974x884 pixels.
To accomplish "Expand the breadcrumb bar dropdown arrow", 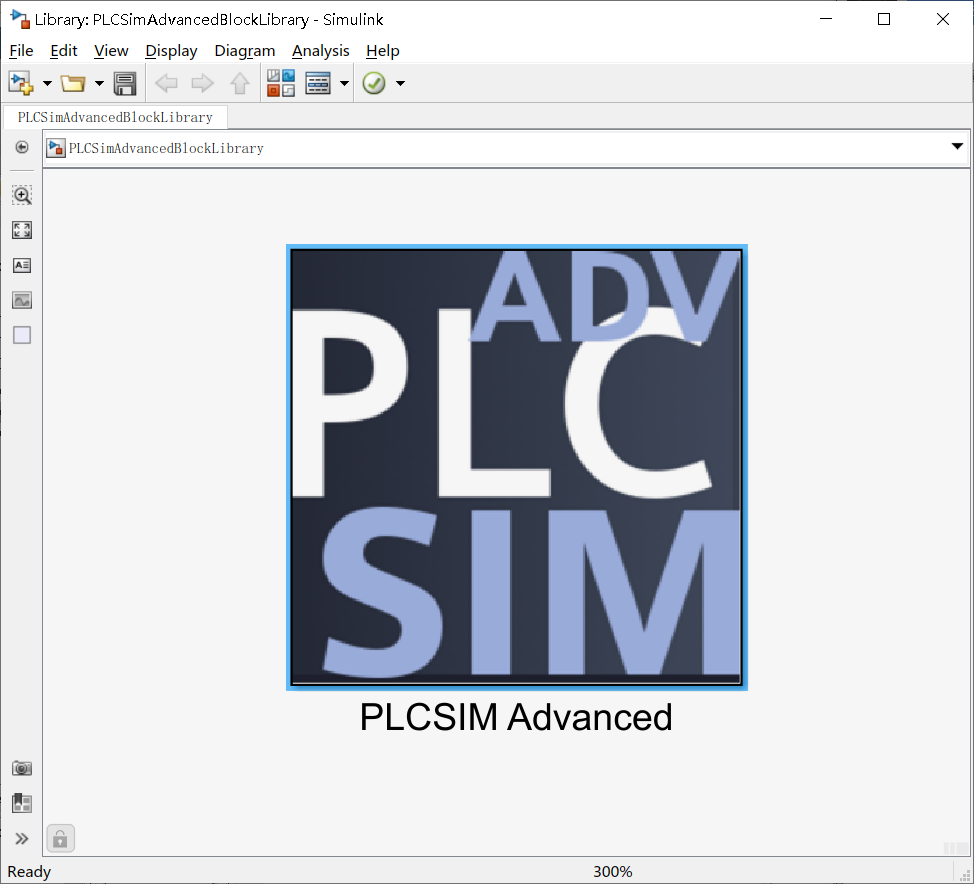I will point(957,147).
